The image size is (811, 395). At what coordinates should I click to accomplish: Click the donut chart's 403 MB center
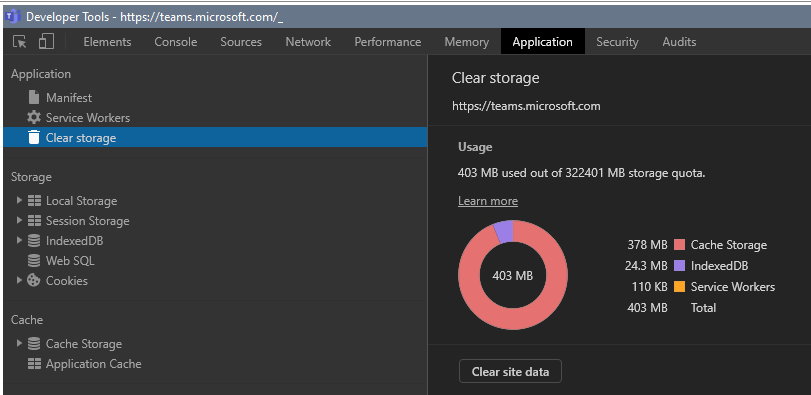click(513, 276)
